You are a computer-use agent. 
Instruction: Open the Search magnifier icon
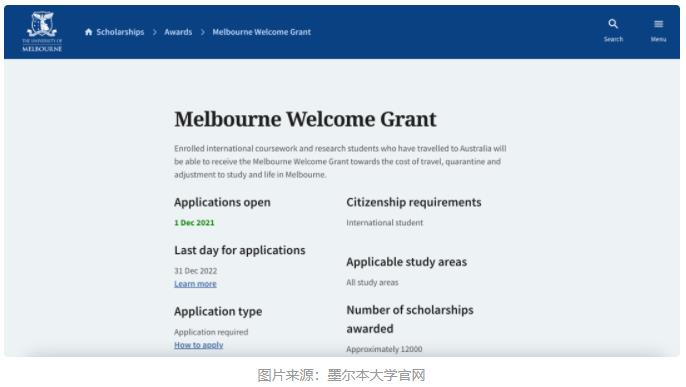[613, 24]
